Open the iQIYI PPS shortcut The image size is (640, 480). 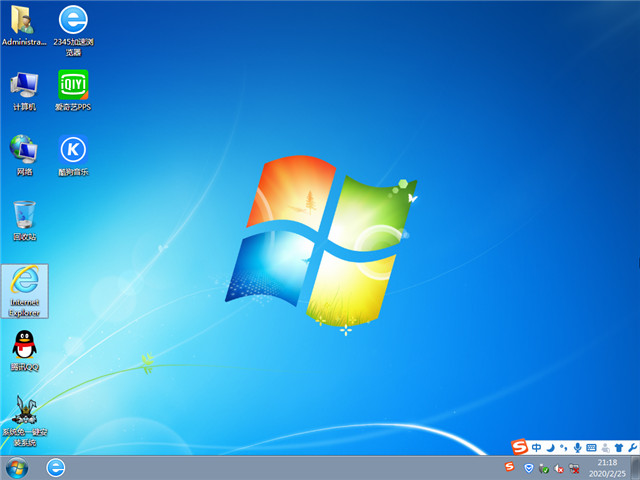pos(73,91)
